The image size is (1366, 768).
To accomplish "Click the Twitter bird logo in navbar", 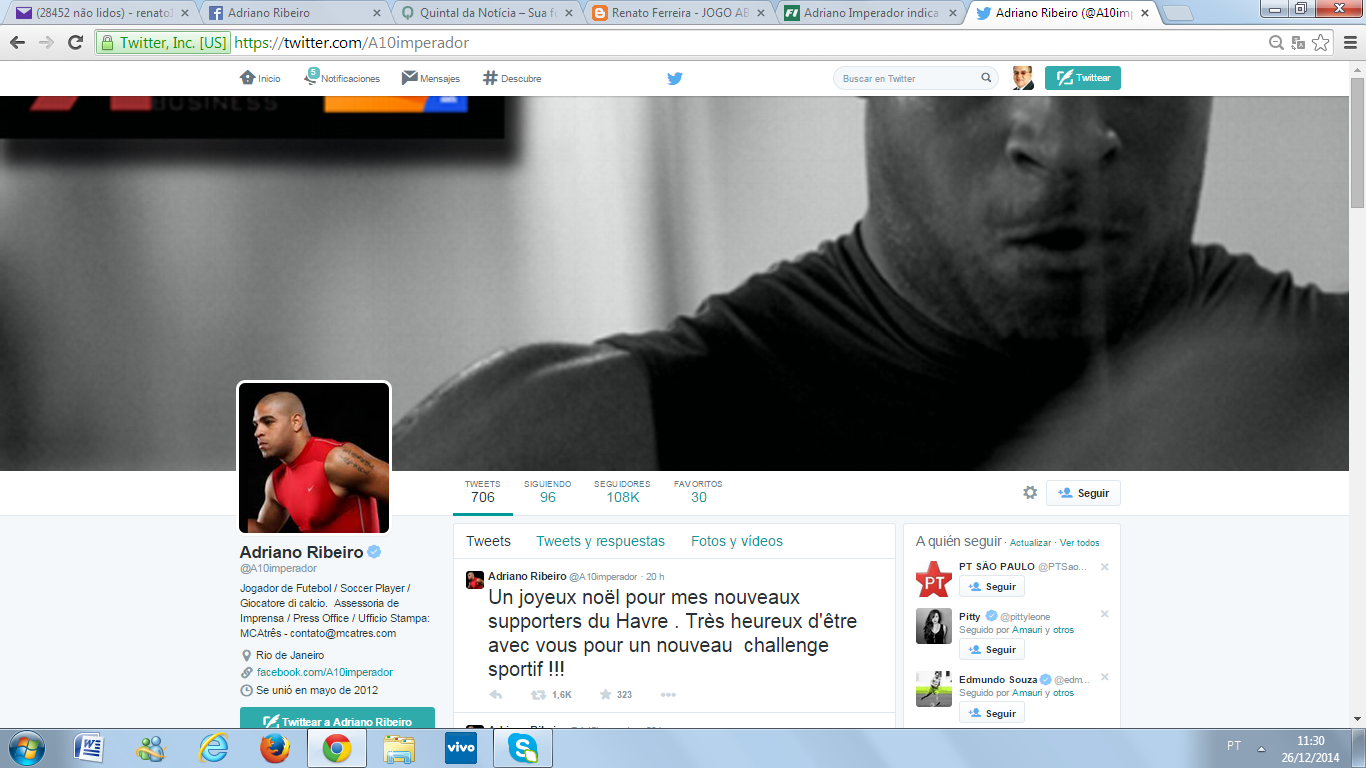I will (675, 78).
